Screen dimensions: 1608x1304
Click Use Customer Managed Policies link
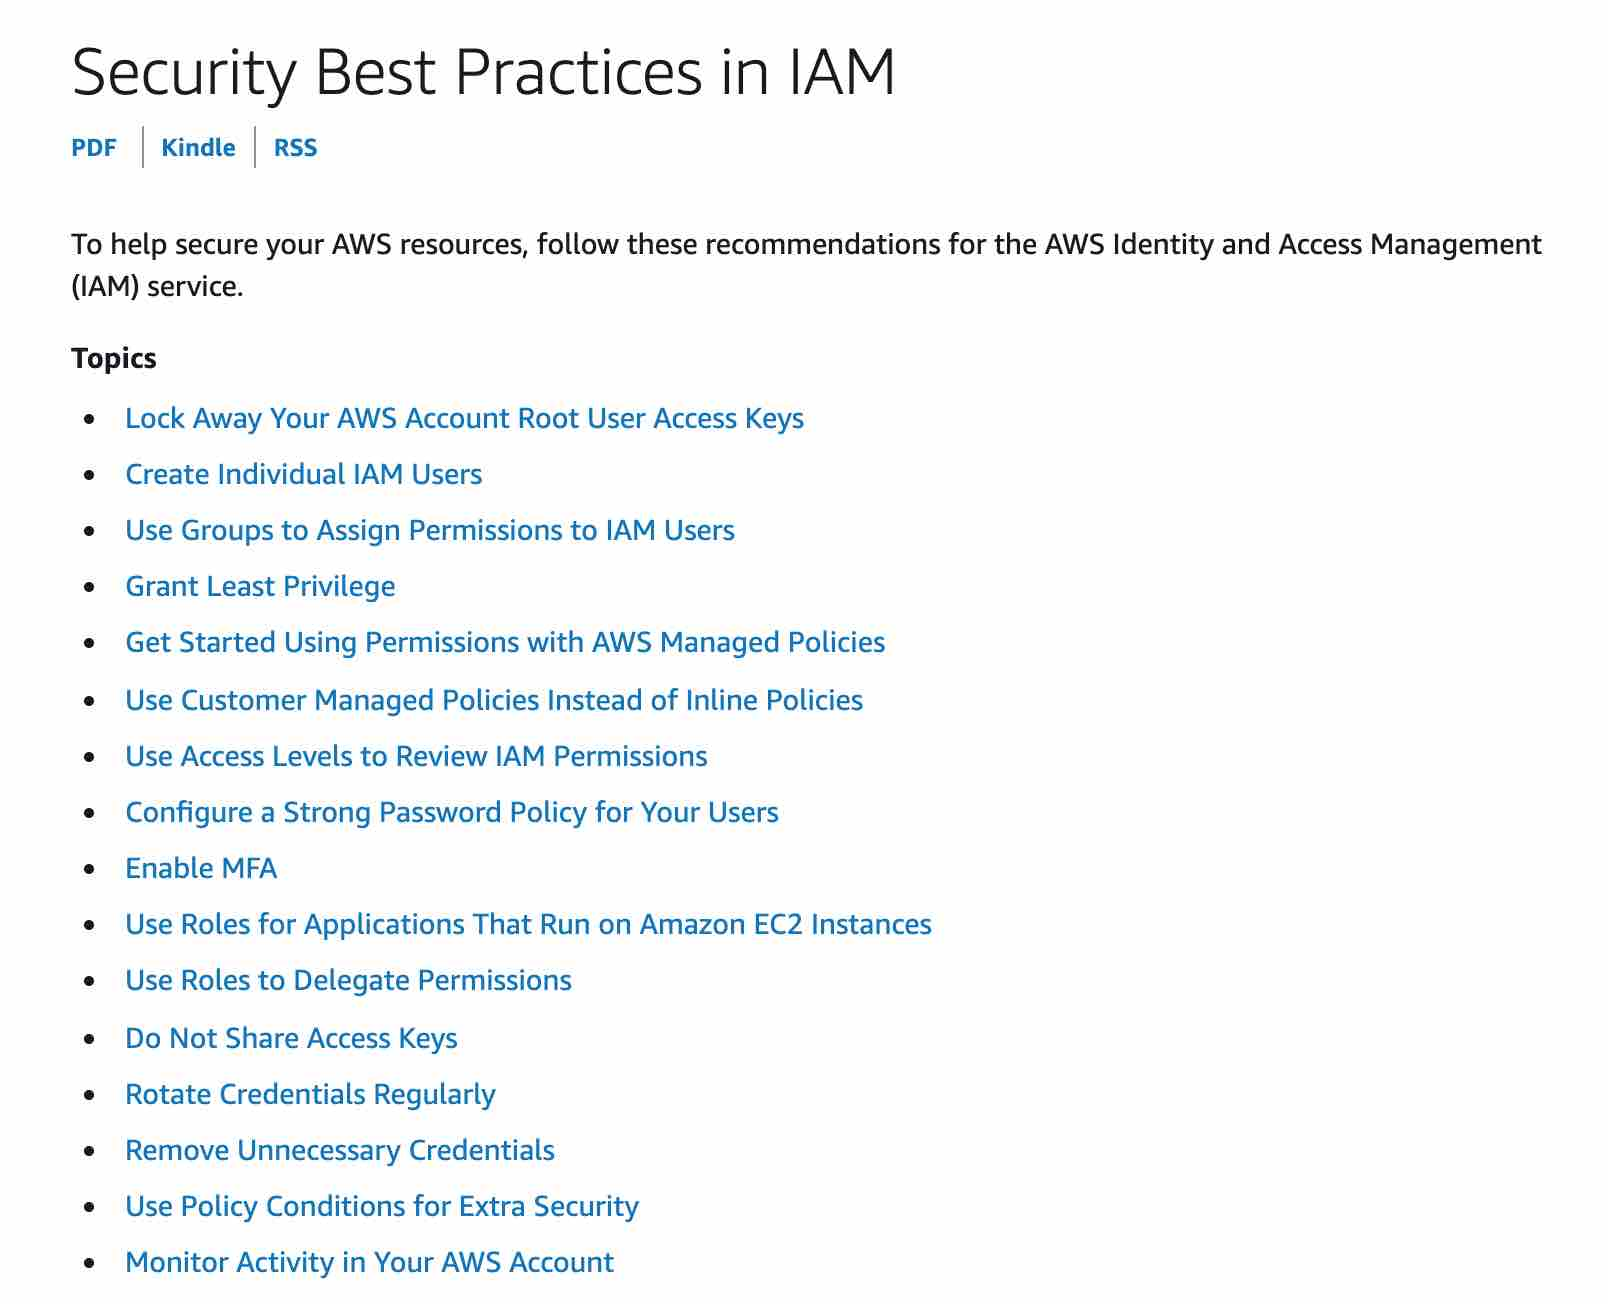coord(494,700)
